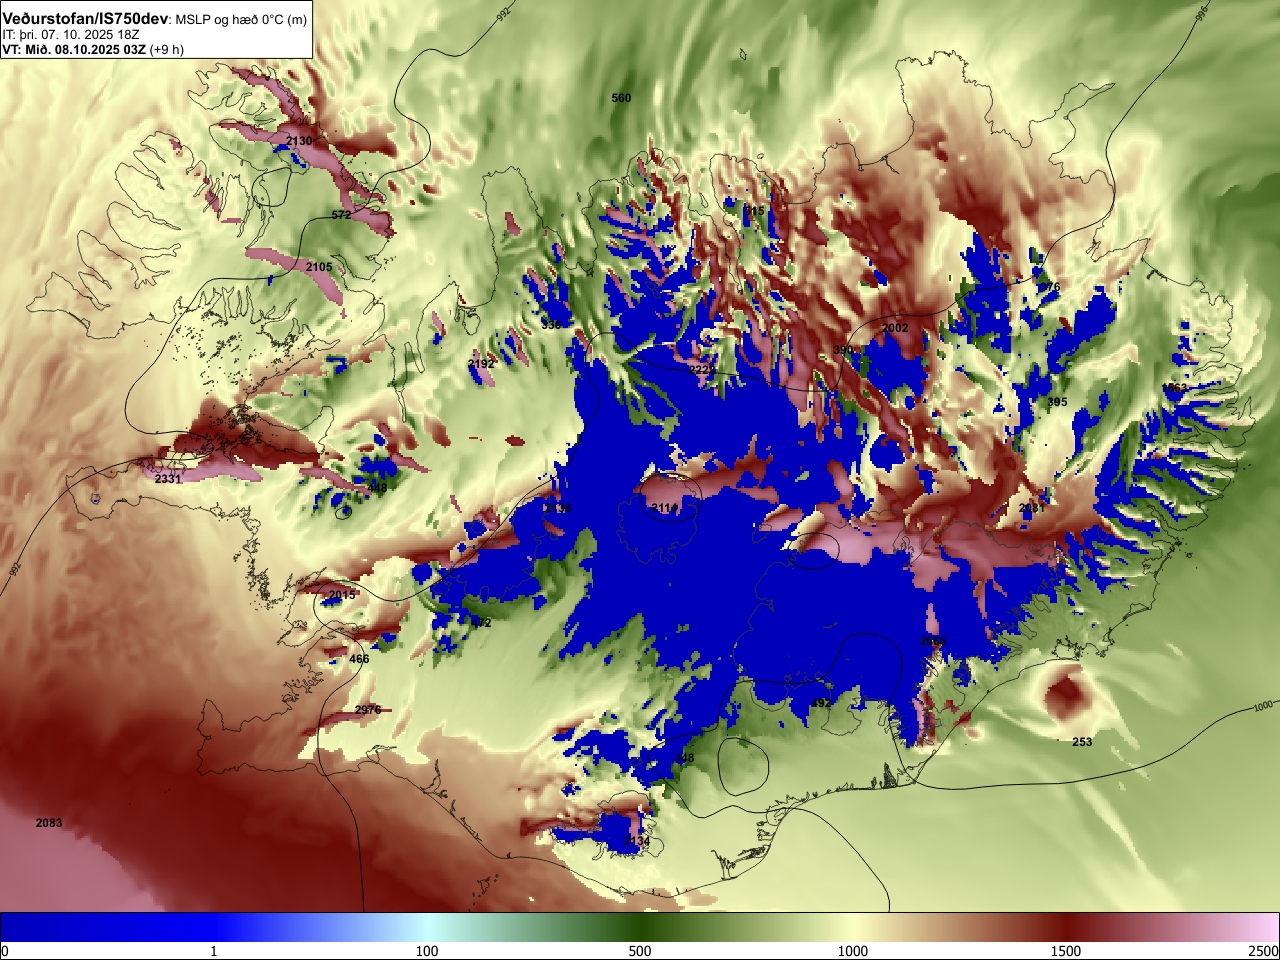This screenshot has height=960, width=1280.
Task: Click the '560' map value label
Action: click(x=621, y=98)
